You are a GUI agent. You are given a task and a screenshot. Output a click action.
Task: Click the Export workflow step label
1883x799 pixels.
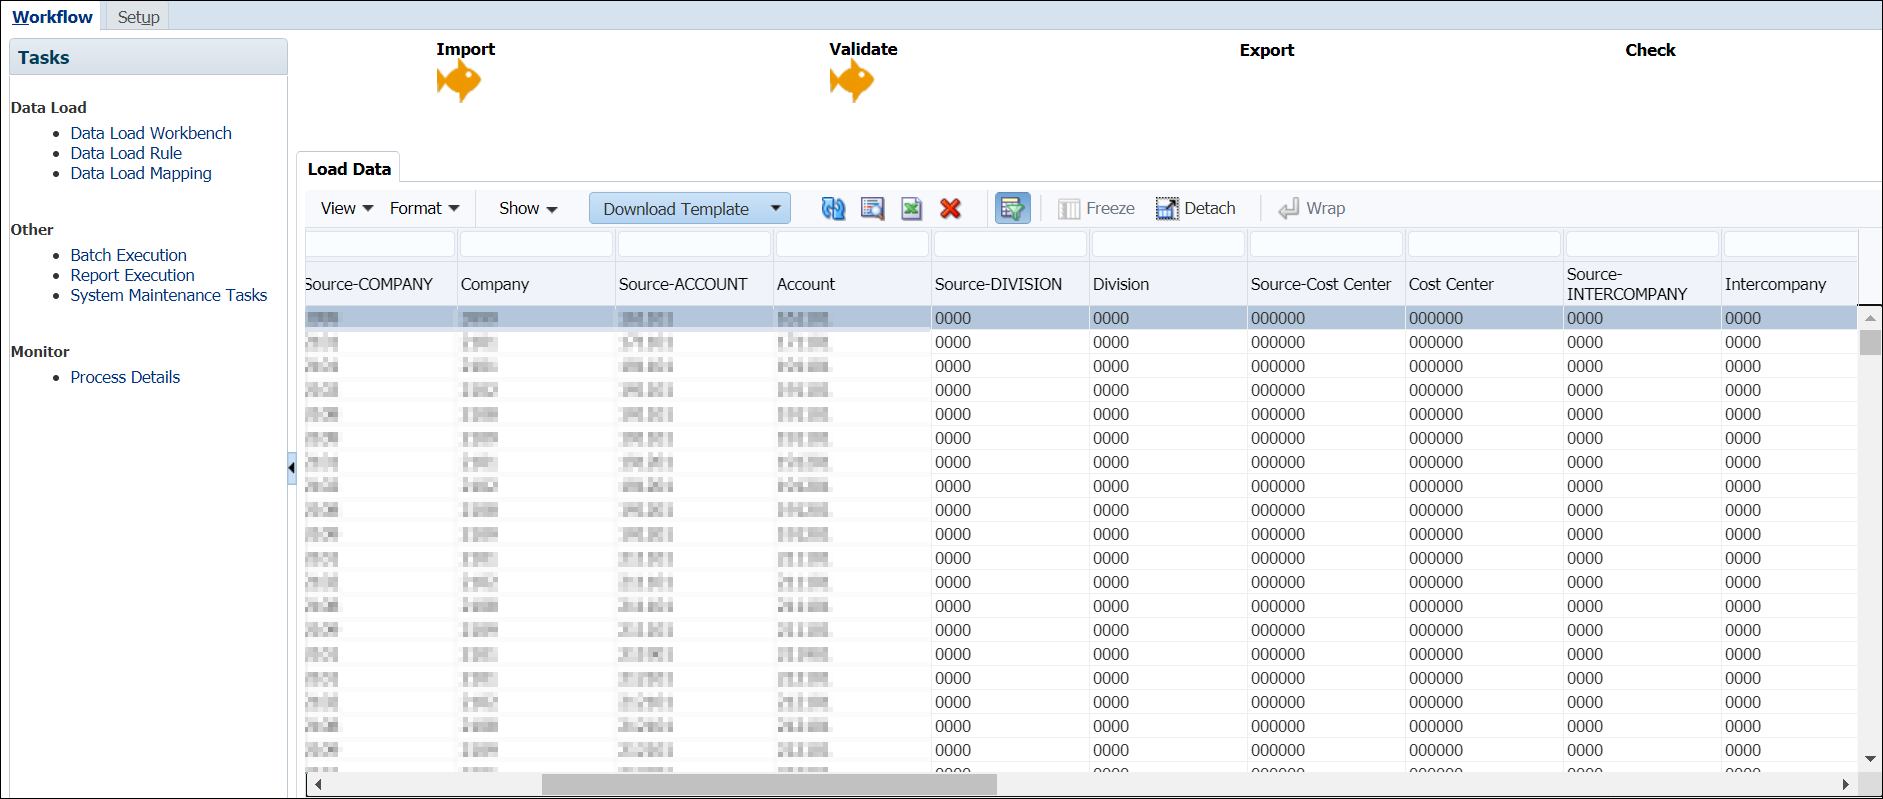pyautogui.click(x=1267, y=50)
